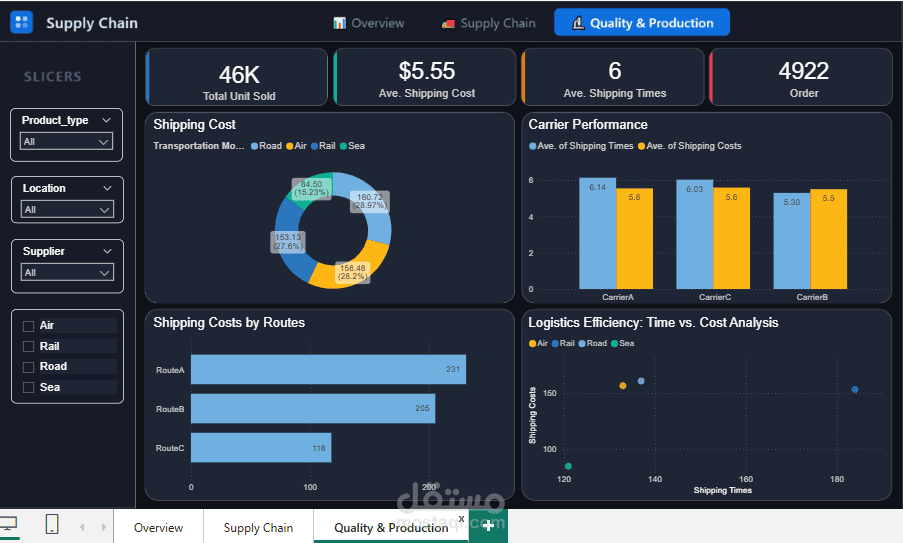The height and width of the screenshot is (543, 903).
Task: Click the 4922 Order card
Action: 801,77
